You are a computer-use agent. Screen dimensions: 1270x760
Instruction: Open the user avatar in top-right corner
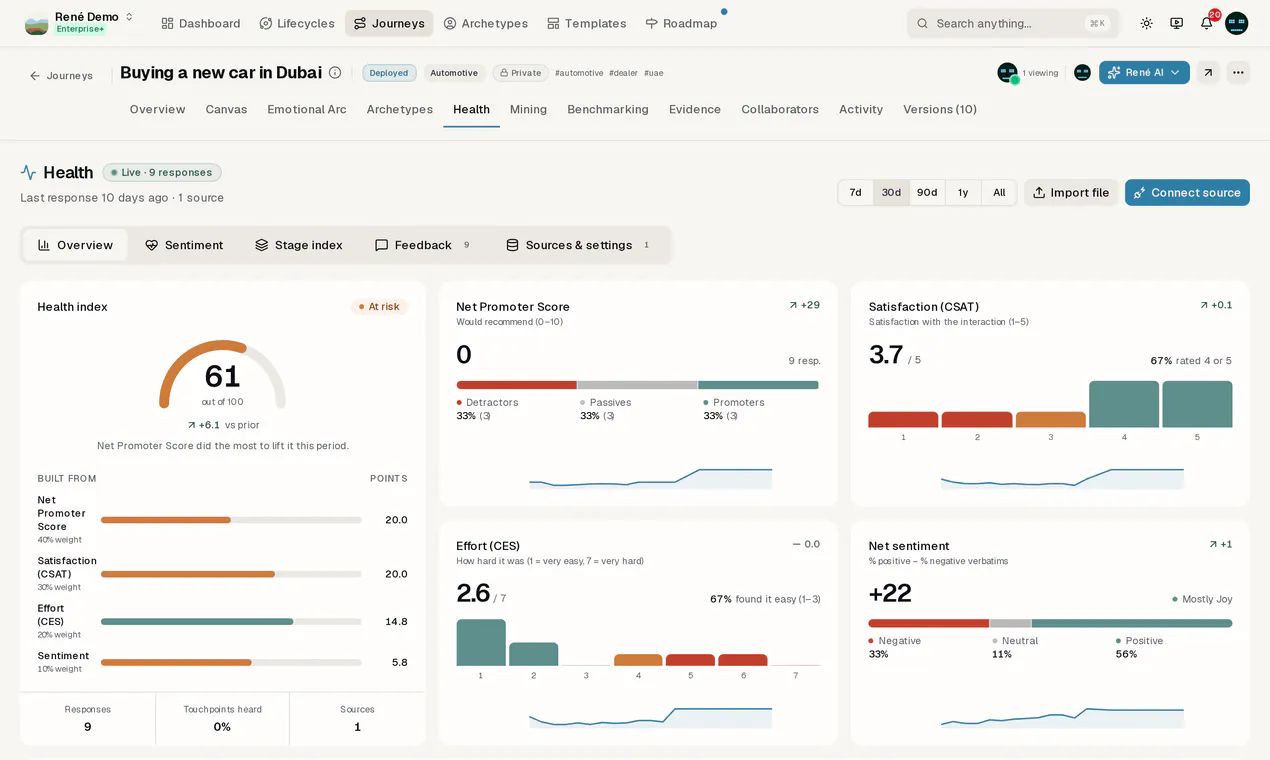tap(1237, 23)
